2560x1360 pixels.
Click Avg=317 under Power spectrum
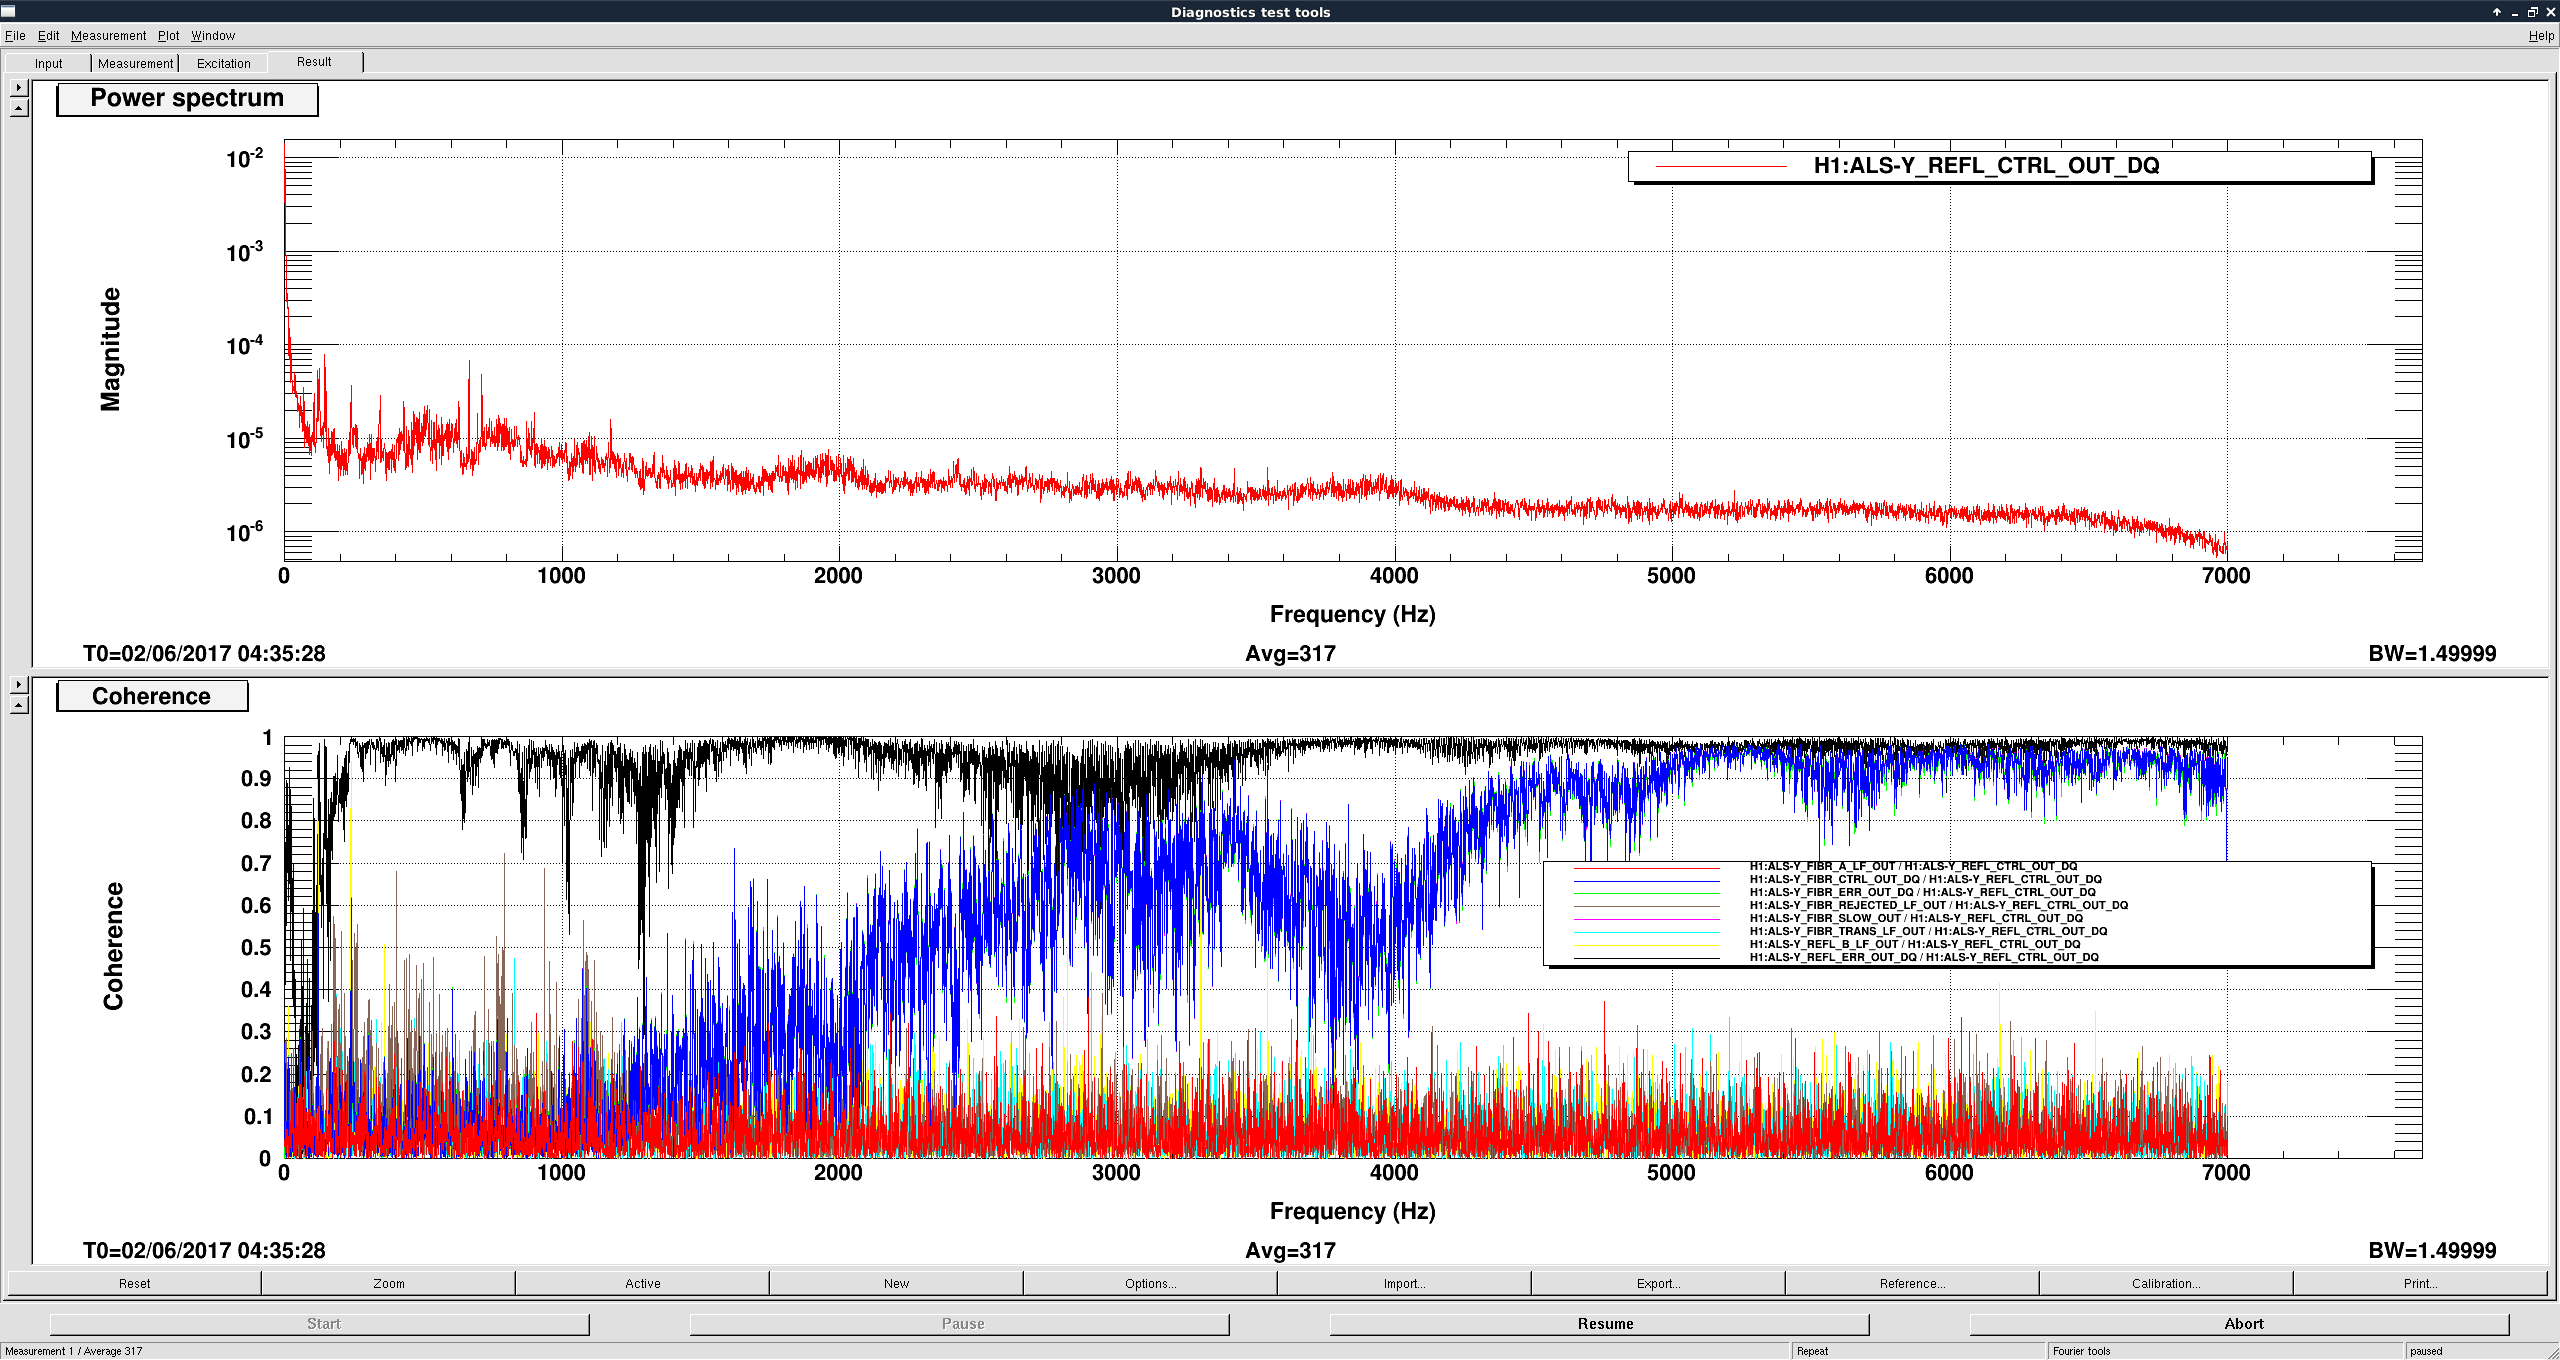pyautogui.click(x=1290, y=654)
